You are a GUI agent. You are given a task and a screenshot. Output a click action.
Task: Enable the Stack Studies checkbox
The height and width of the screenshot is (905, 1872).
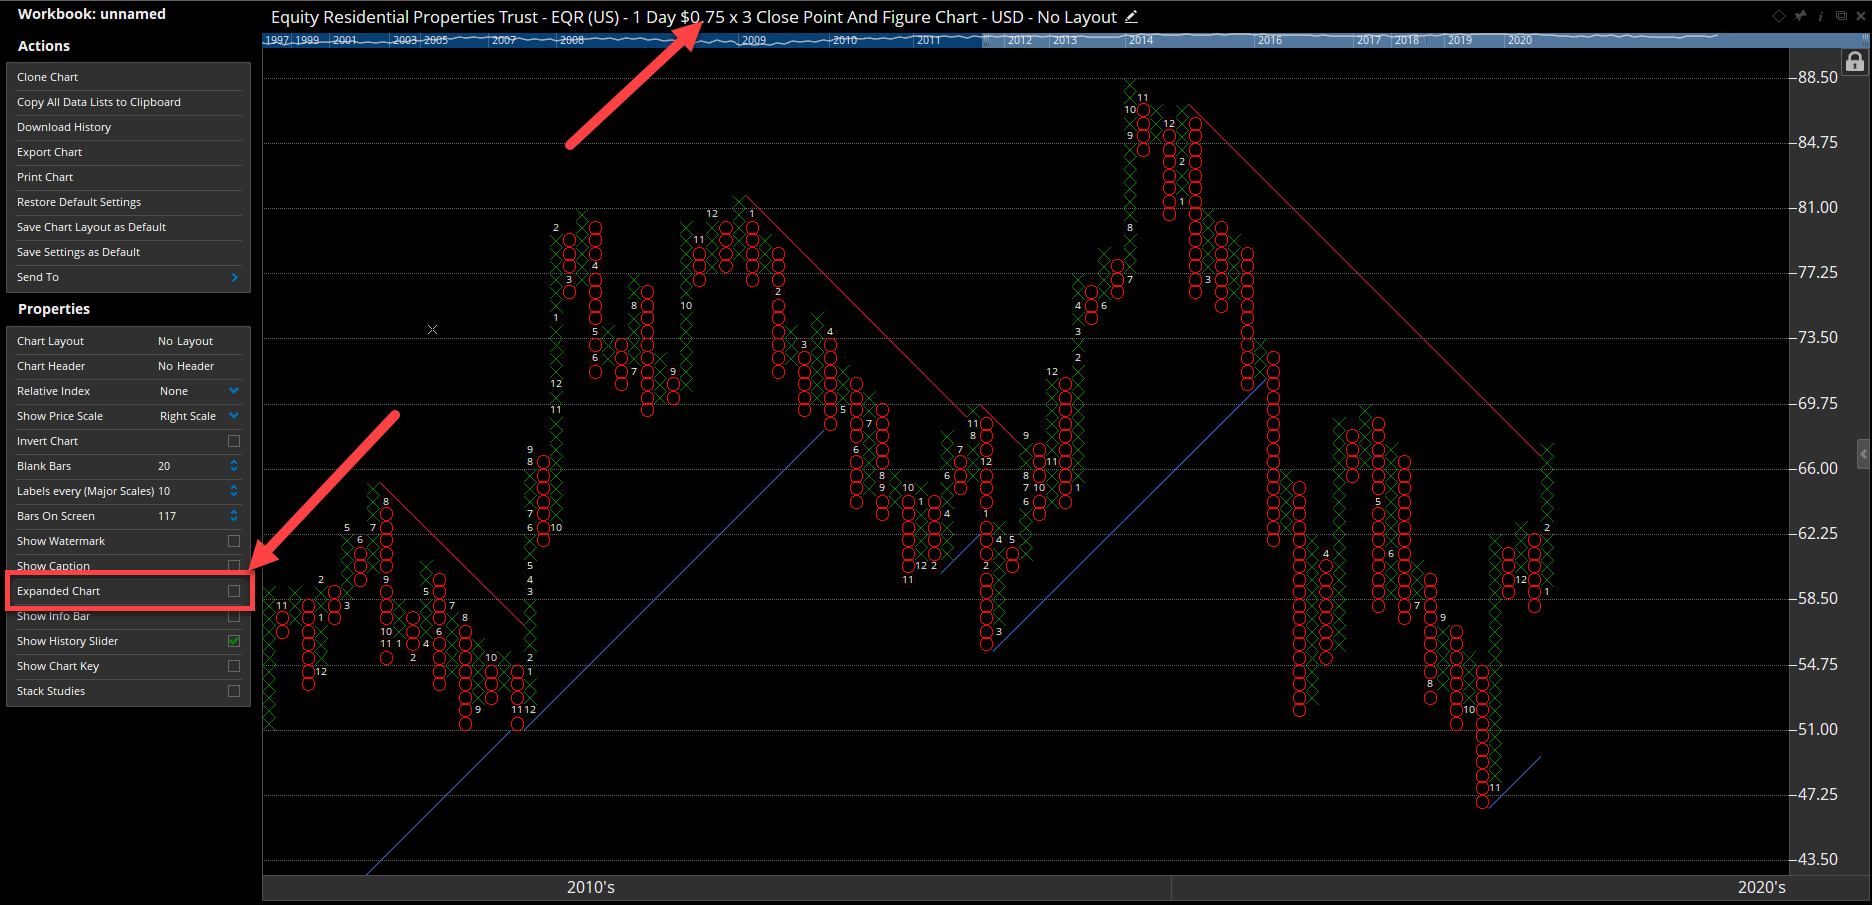point(234,691)
